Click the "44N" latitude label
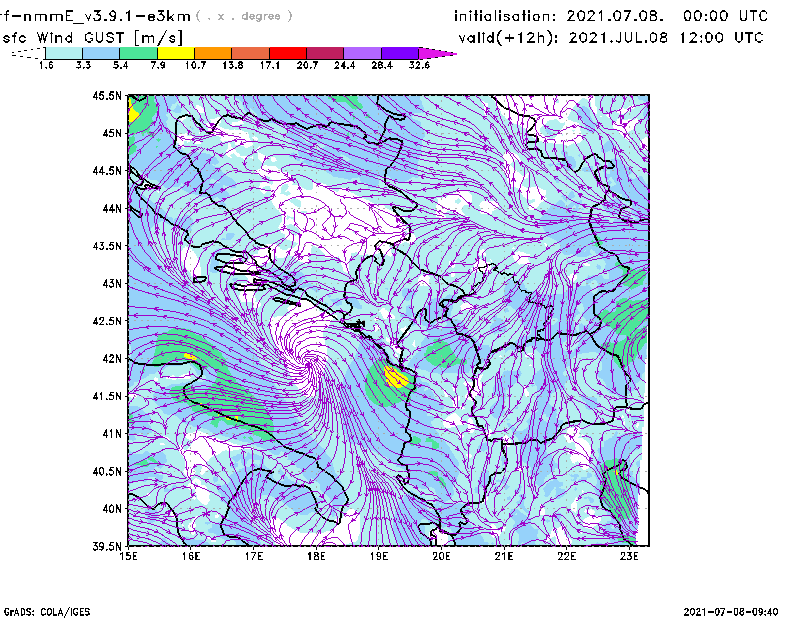The width and height of the screenshot is (800, 618). pos(112,208)
